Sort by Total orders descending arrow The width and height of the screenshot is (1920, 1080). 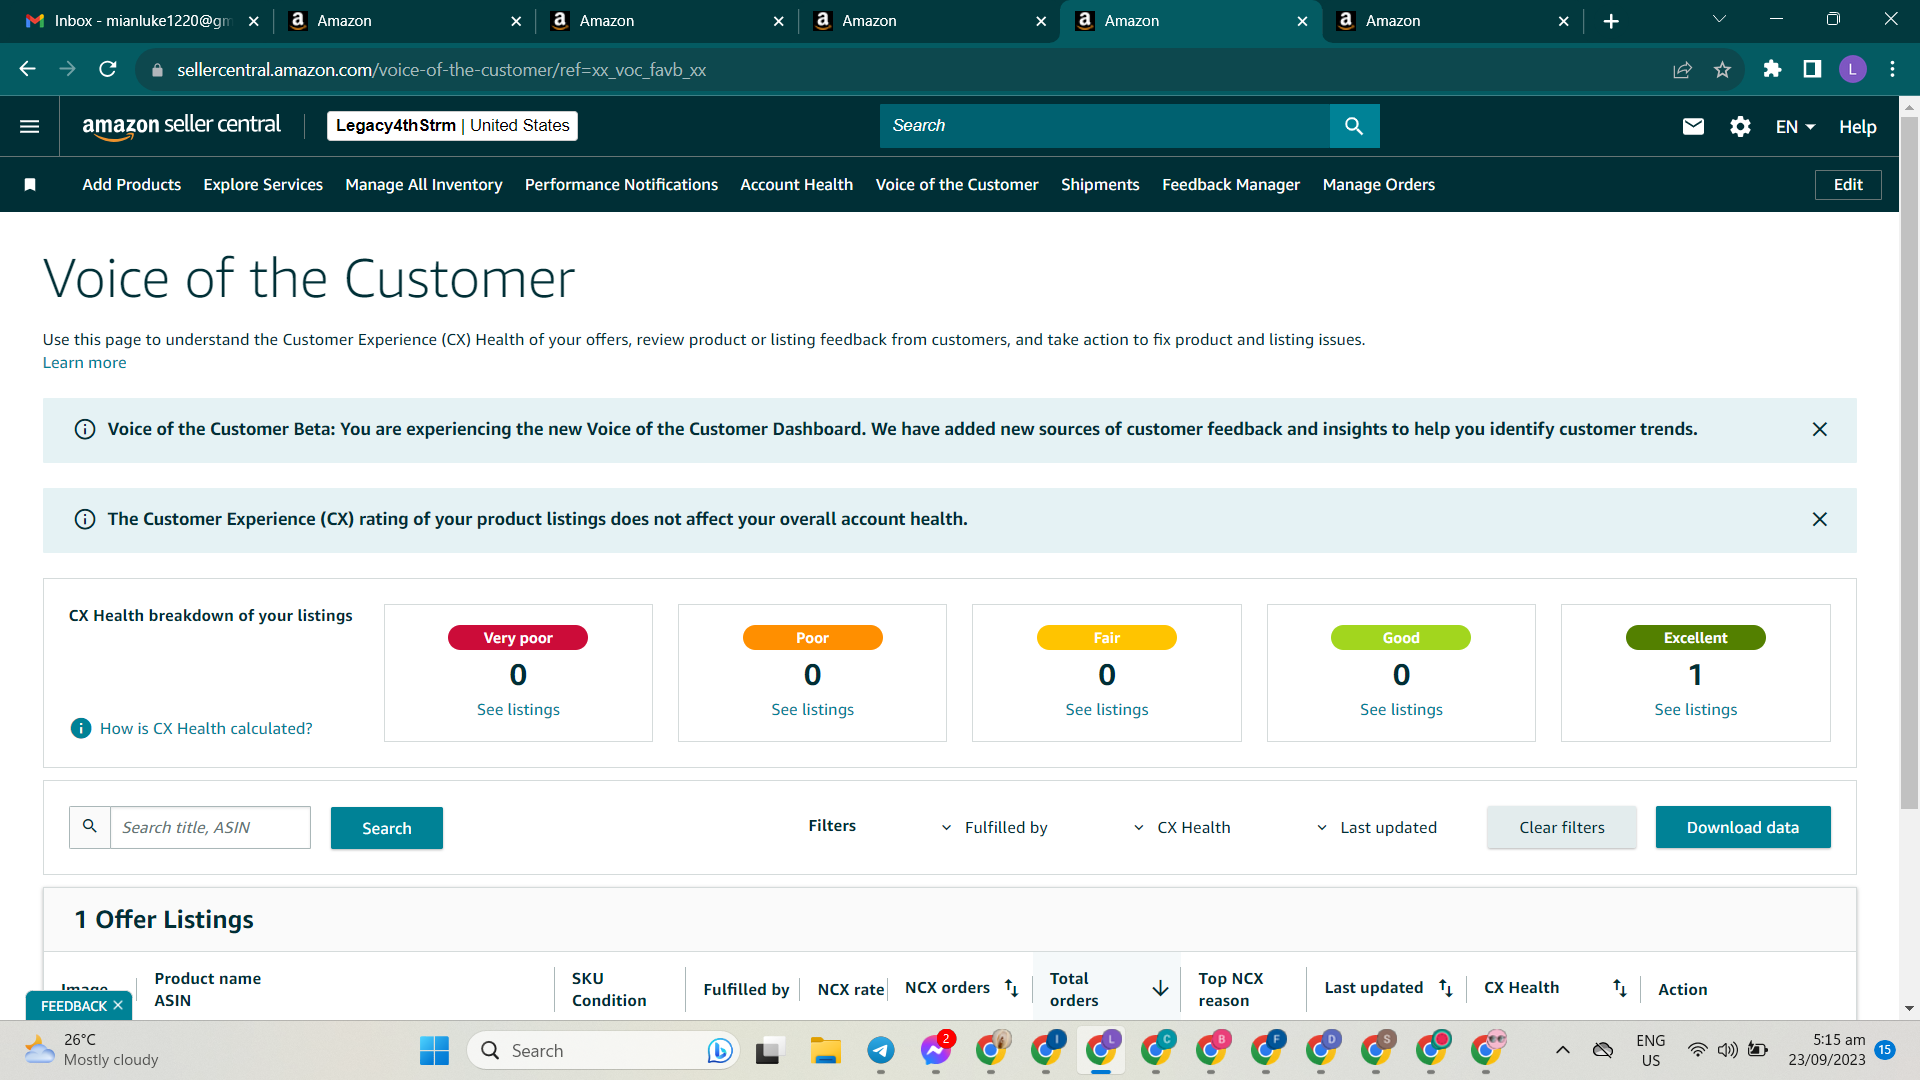(x=1160, y=988)
